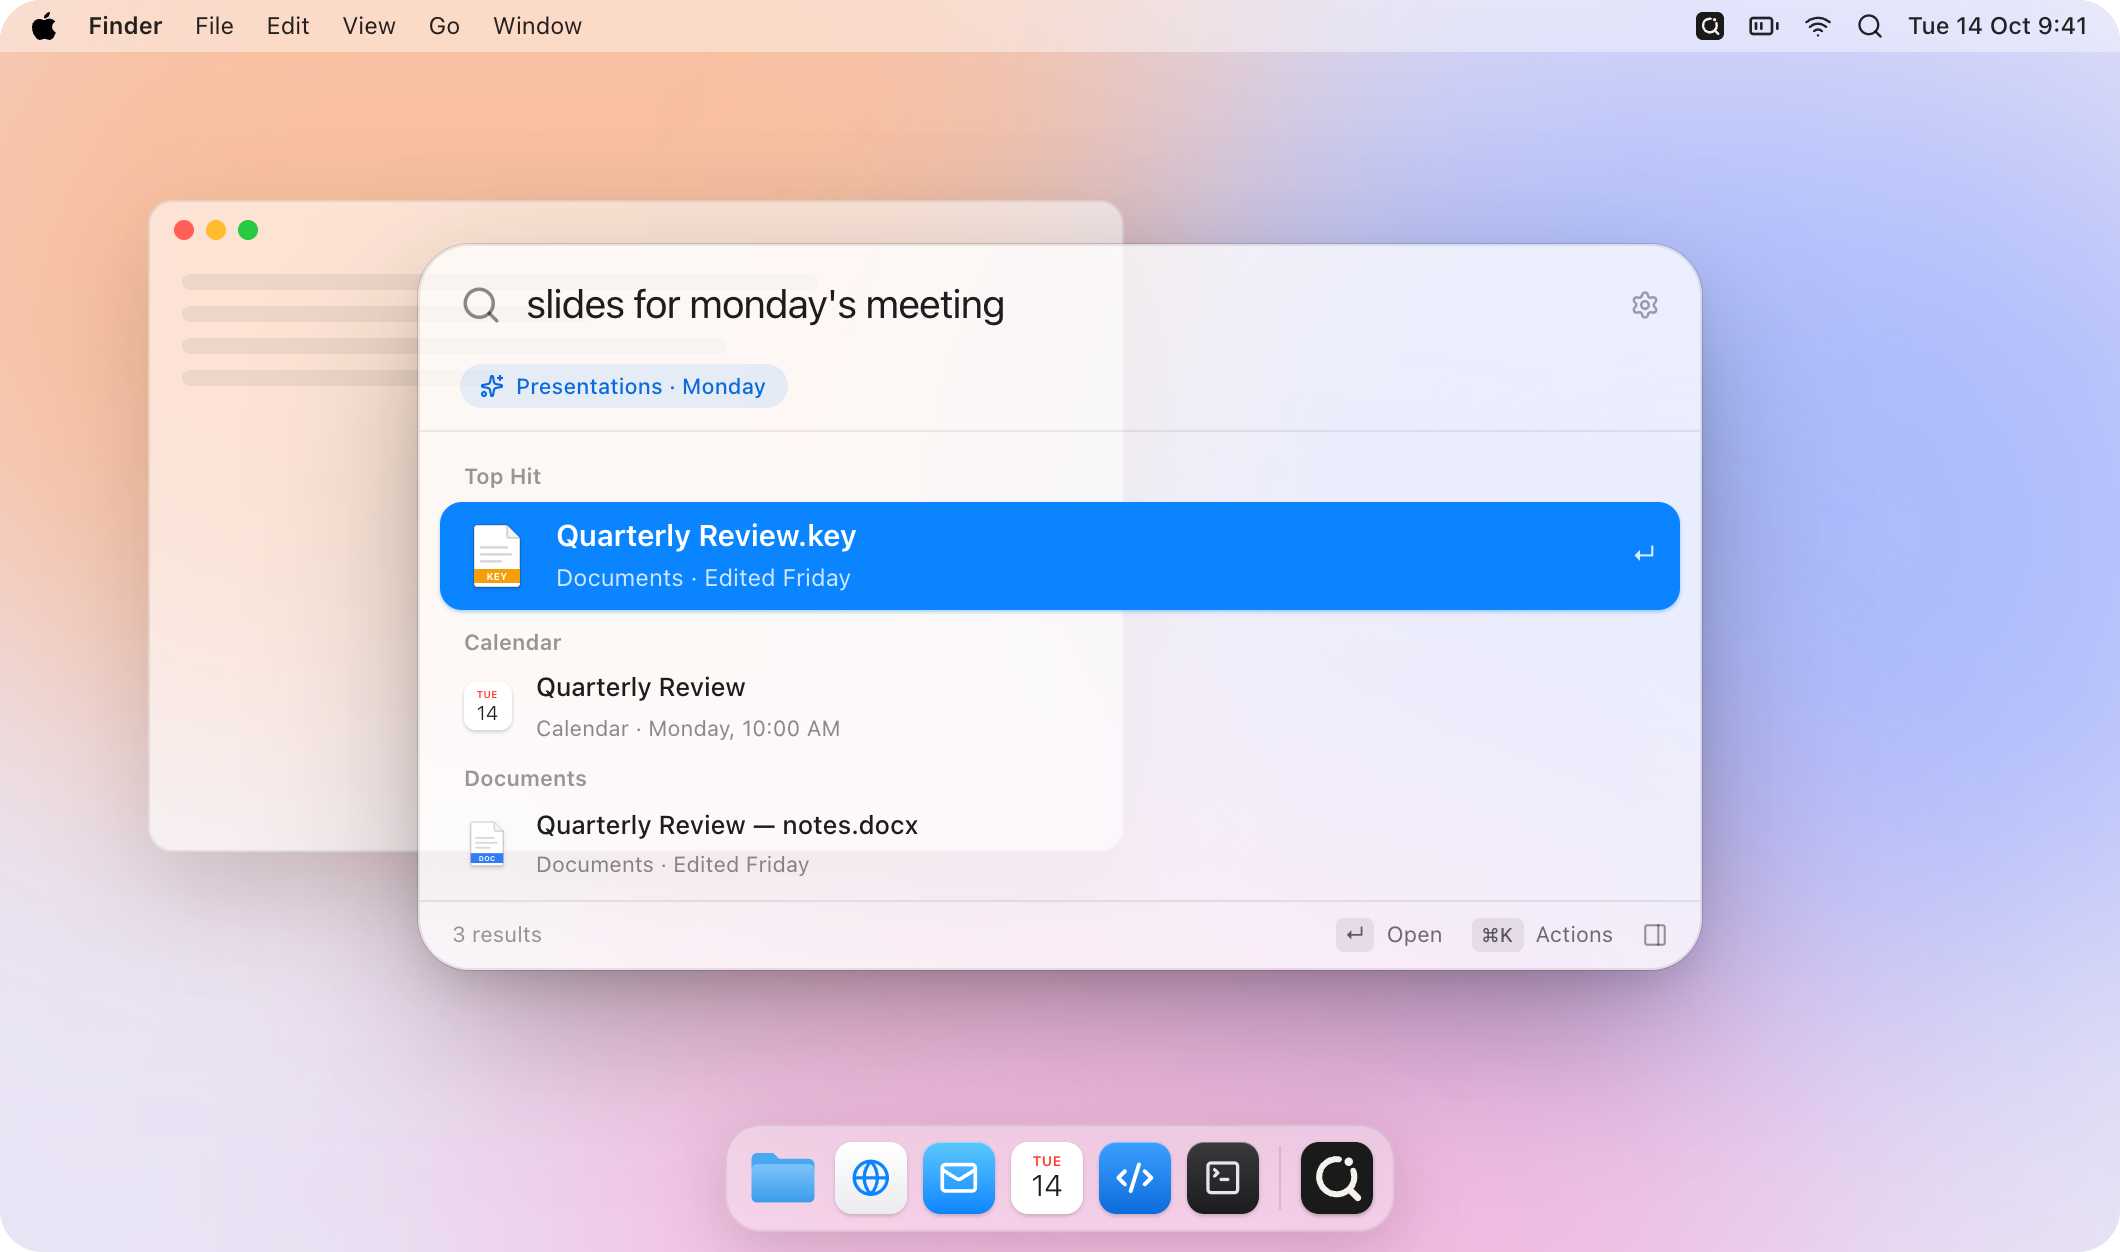Toggle the preview sidebar panel icon
The height and width of the screenshot is (1252, 2120).
1655,935
